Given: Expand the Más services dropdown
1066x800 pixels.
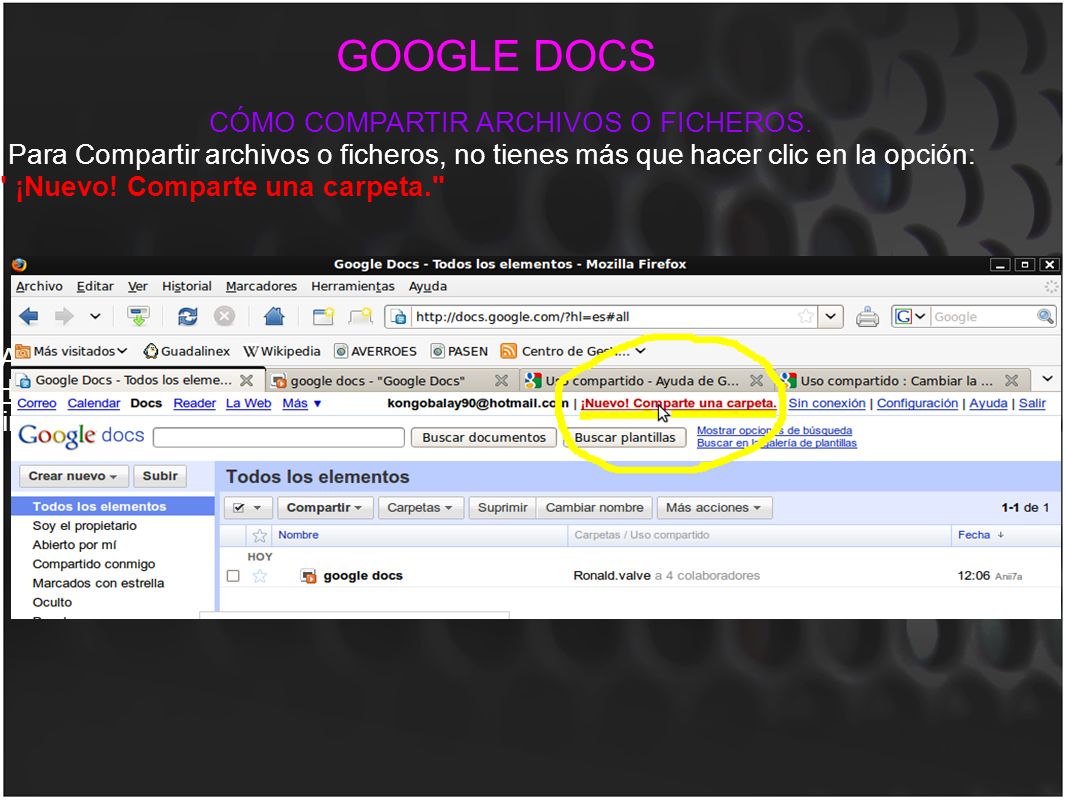Looking at the screenshot, I should [301, 403].
